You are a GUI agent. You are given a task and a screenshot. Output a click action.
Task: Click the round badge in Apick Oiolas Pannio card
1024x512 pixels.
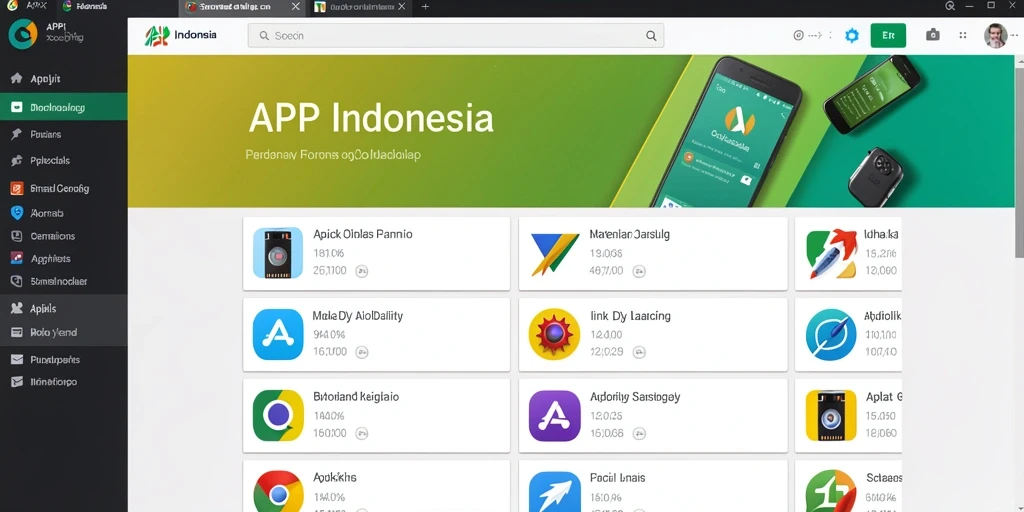click(361, 271)
